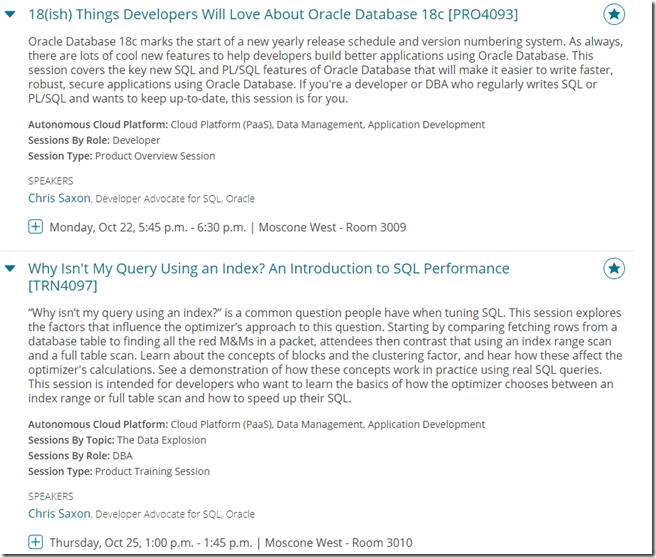Click the DBA role label
Image resolution: width=656 pixels, height=558 pixels.
pyautogui.click(x=122, y=456)
